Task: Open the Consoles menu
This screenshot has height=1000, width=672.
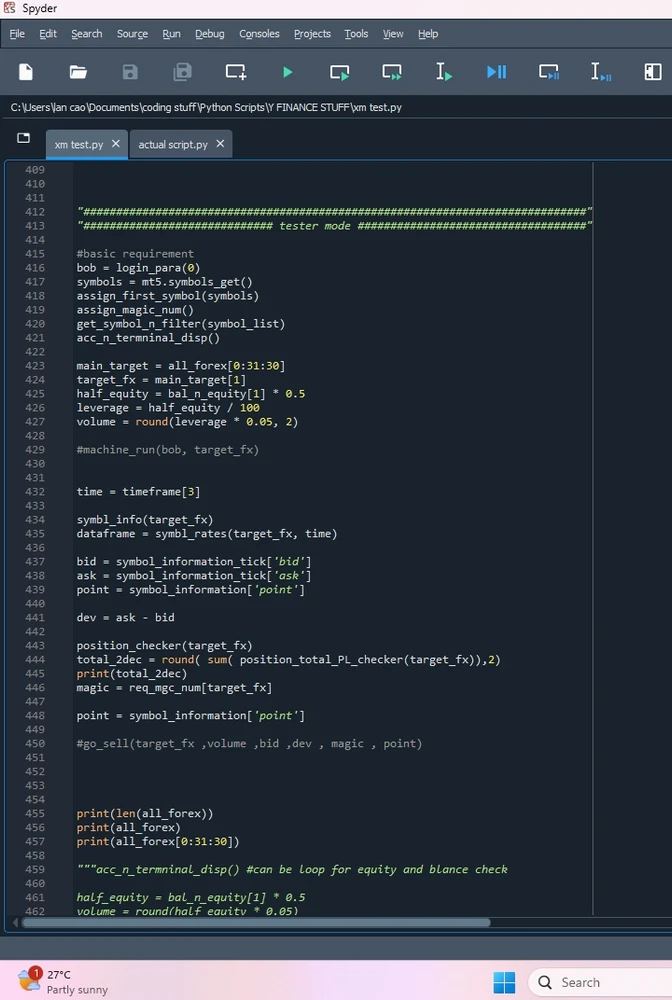Action: tap(259, 34)
